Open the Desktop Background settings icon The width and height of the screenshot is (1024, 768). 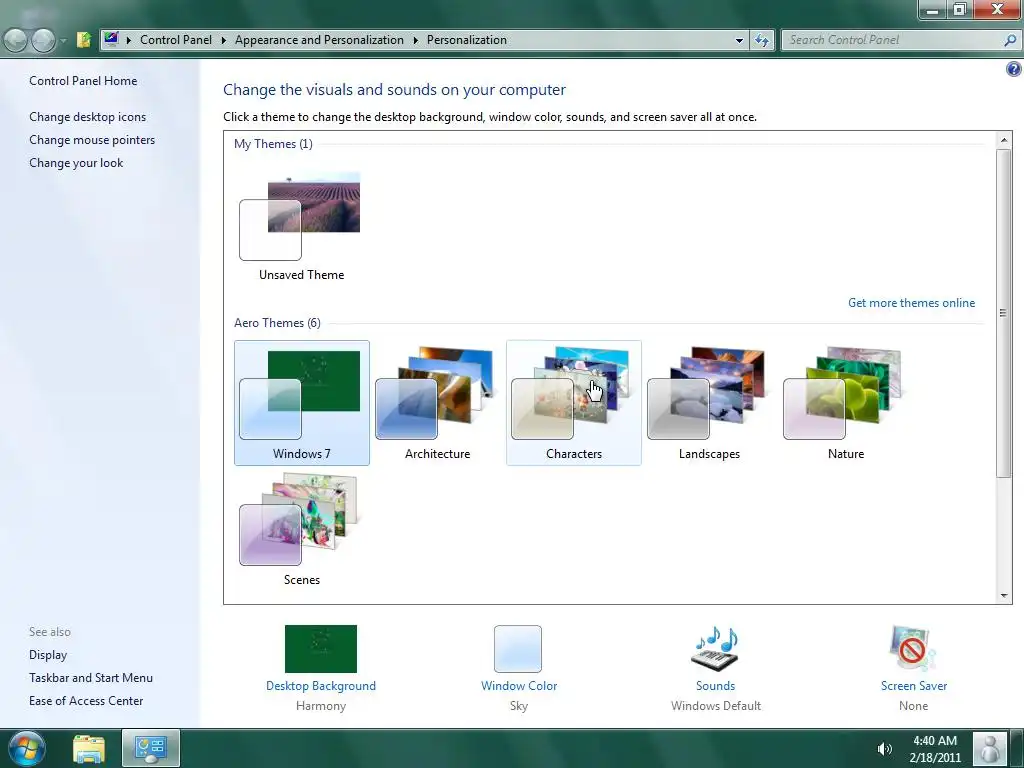tap(321, 648)
